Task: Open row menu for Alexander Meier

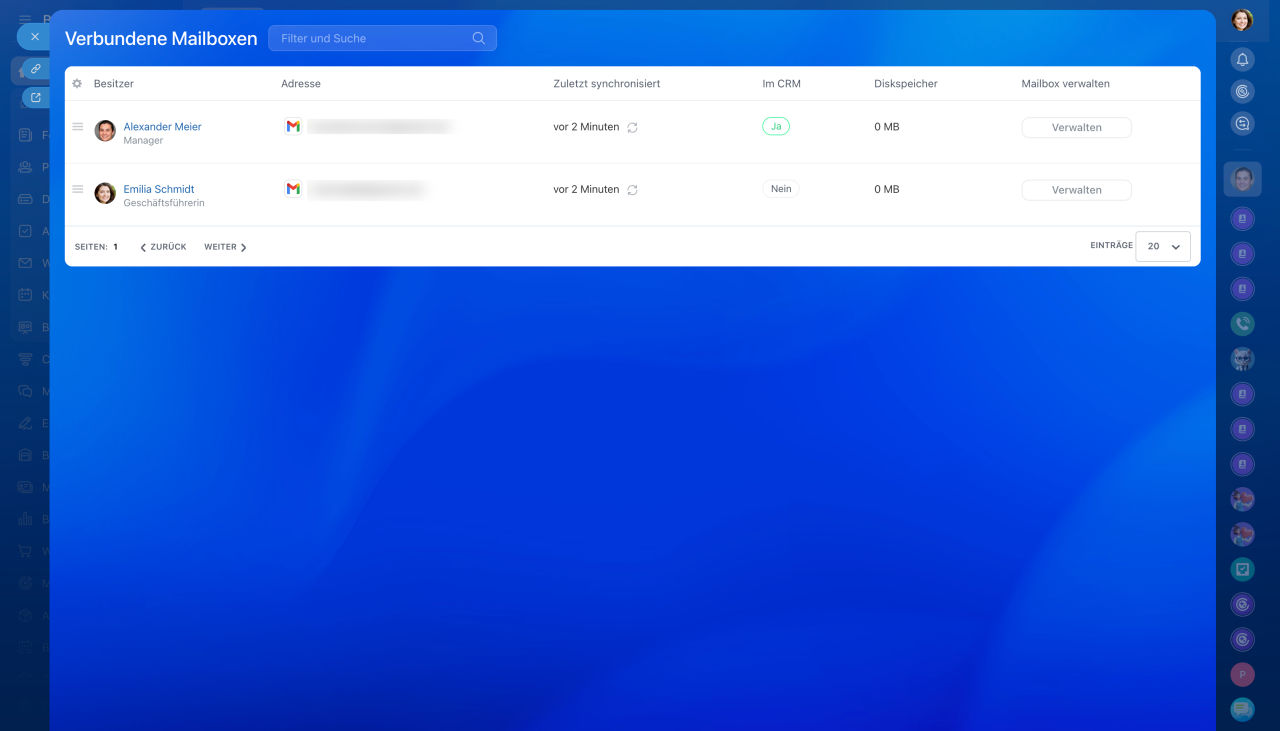Action: point(78,127)
